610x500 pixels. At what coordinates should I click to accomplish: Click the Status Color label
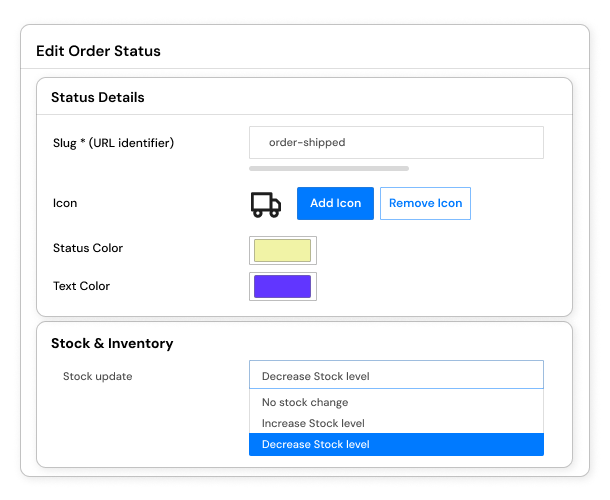click(x=88, y=248)
